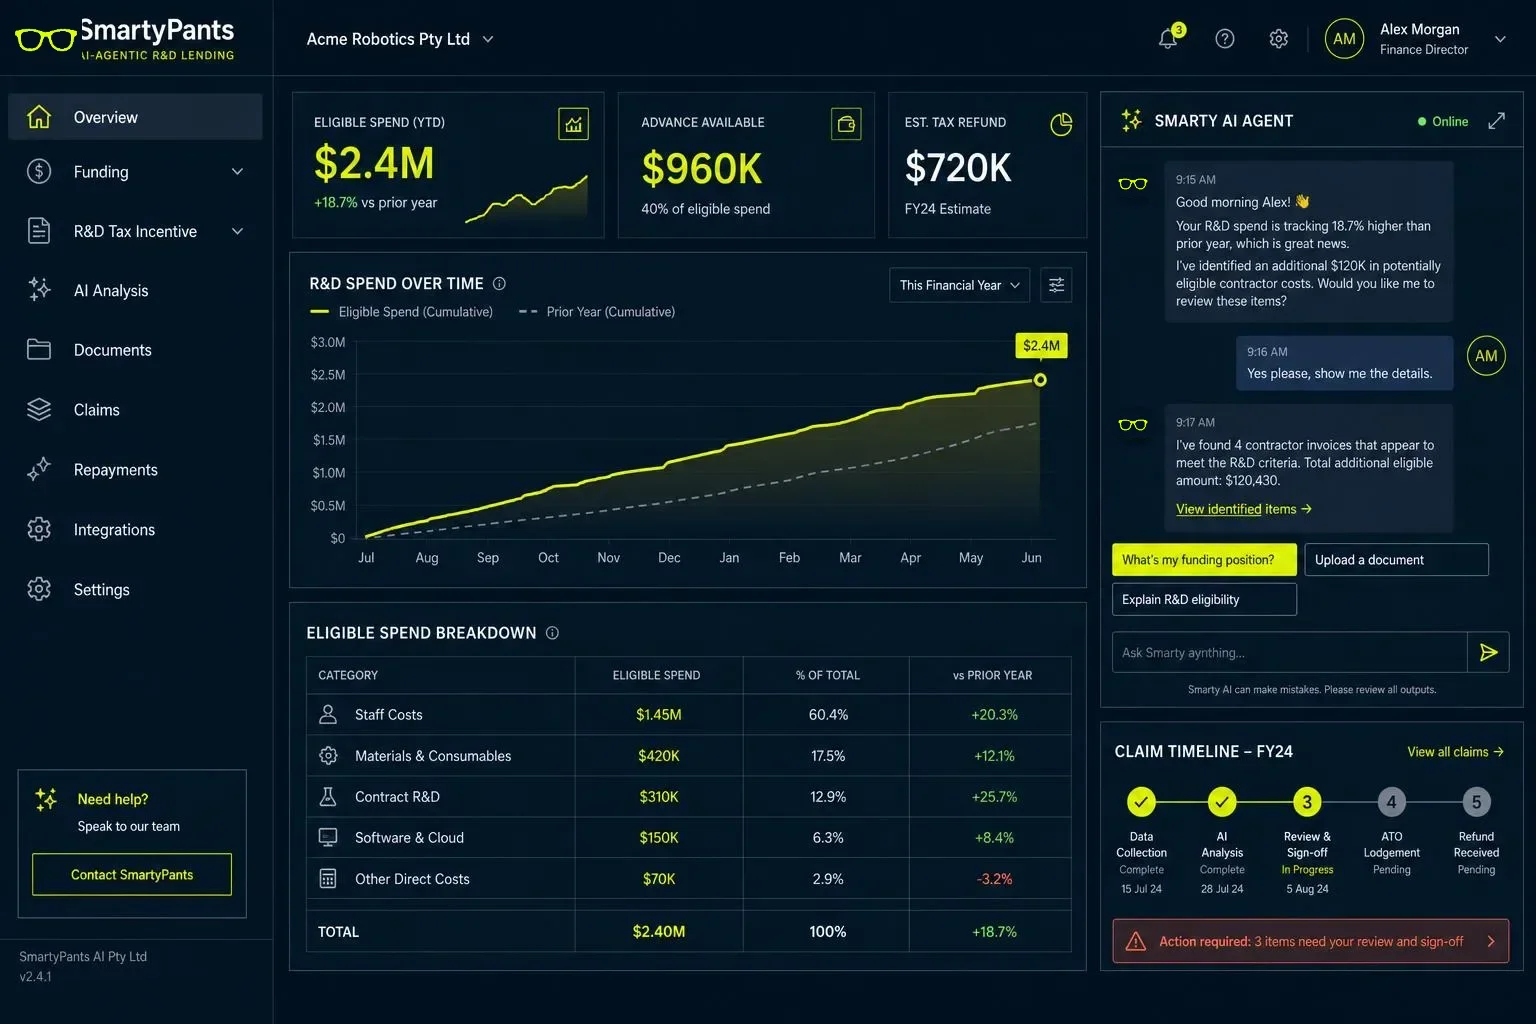Click the vs PRIOR YEAR column header
This screenshot has height=1024, width=1536.
tap(992, 675)
